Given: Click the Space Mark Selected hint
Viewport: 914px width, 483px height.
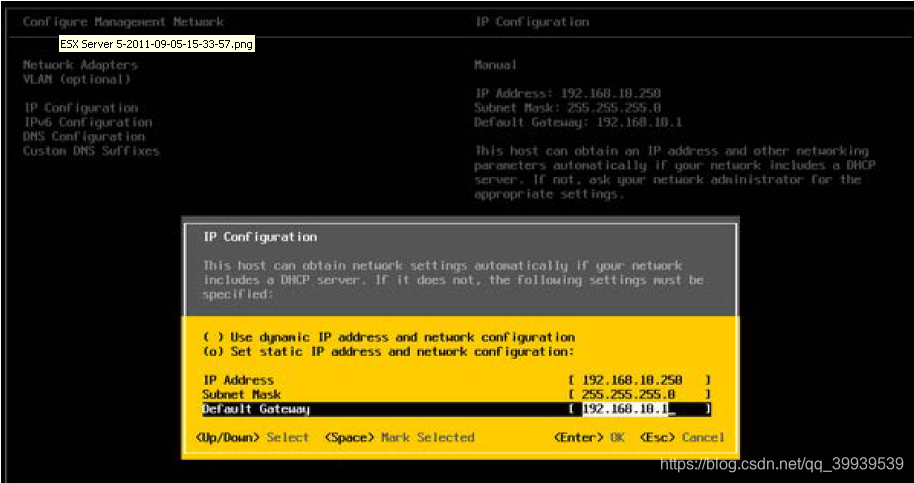Looking at the screenshot, I should (399, 437).
